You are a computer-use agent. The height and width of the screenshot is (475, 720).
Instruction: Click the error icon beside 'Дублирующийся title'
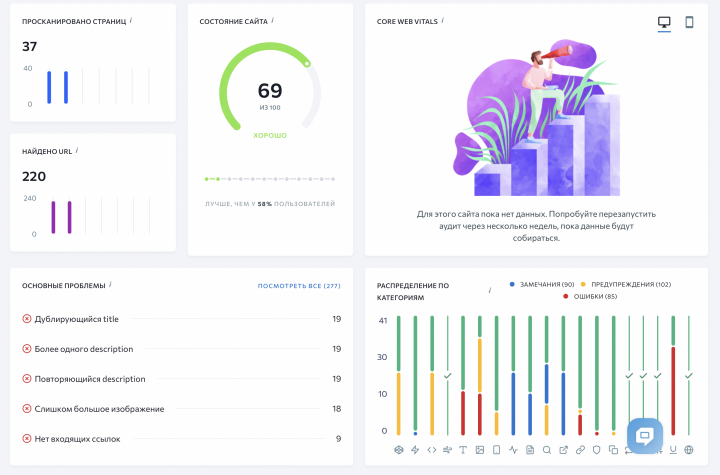[x=27, y=318]
